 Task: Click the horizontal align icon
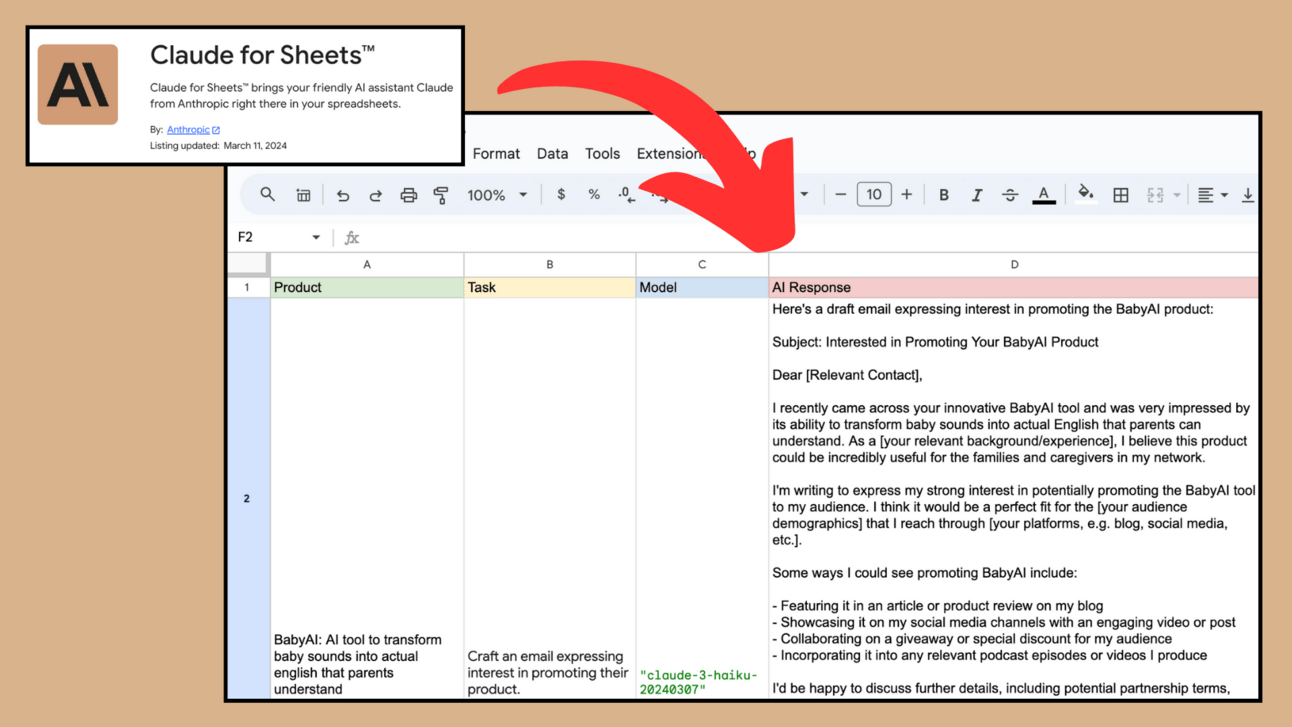1206,196
